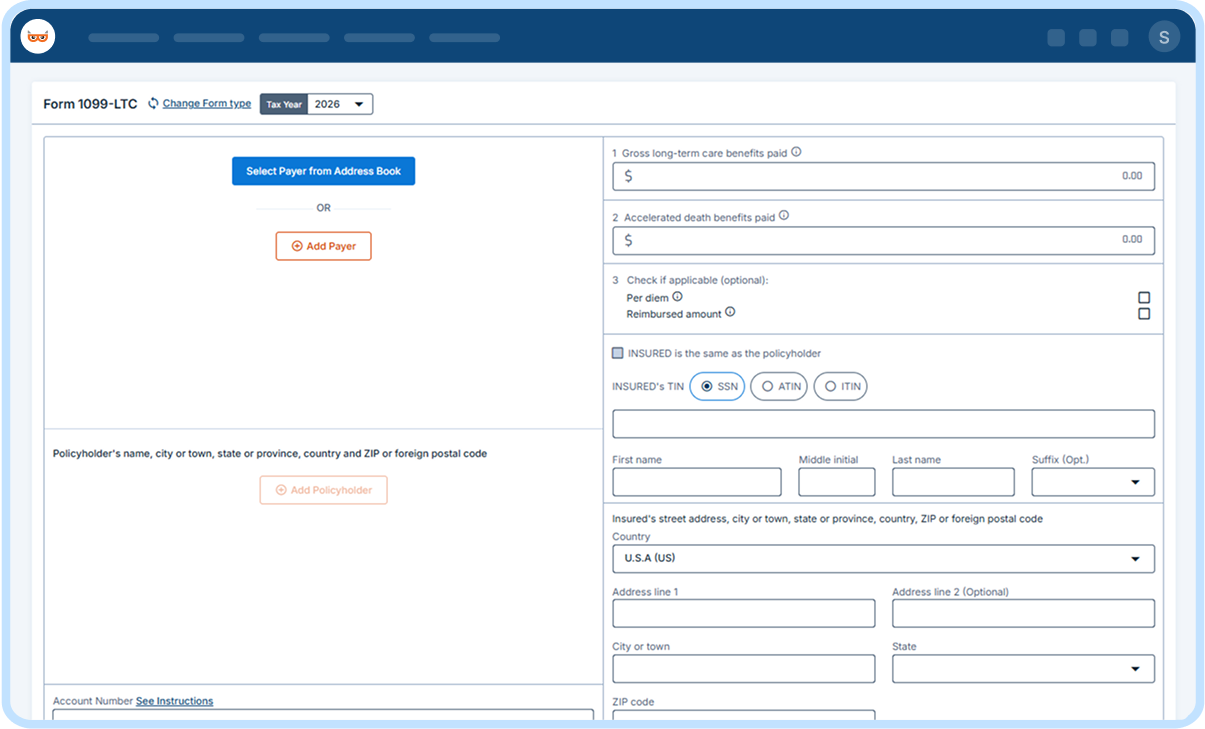Show info for Accelerated death benefits paid
Image resolution: width=1205 pixels, height=729 pixels.
click(x=784, y=216)
